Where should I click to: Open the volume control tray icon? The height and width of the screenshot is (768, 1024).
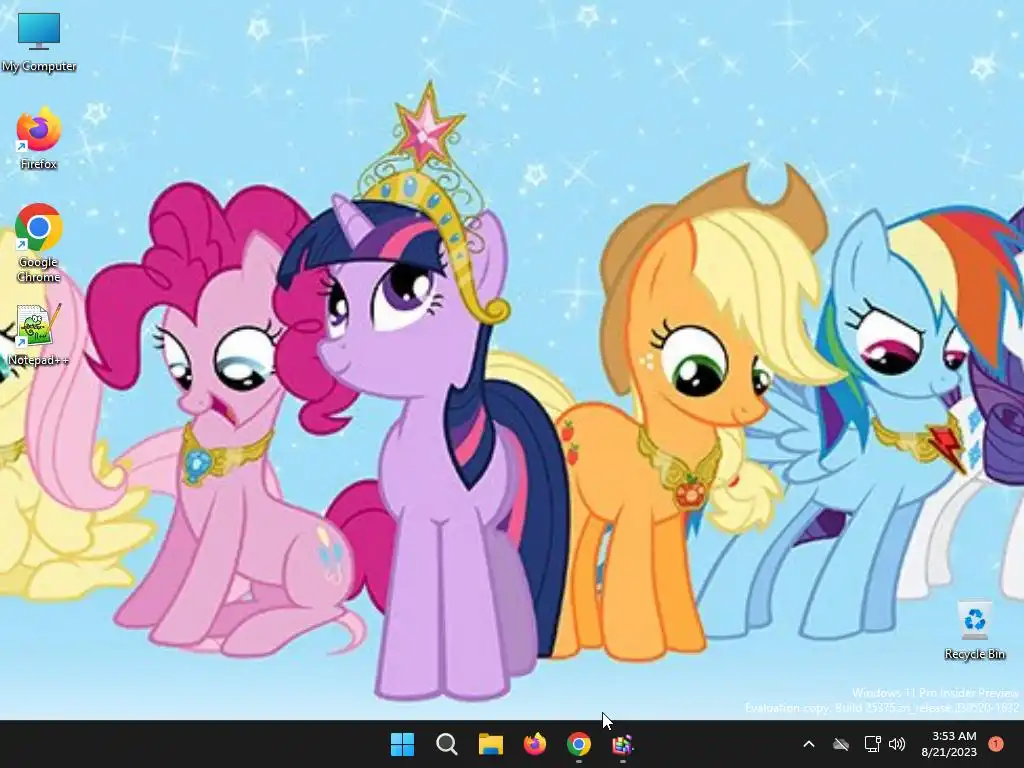pyautogui.click(x=897, y=744)
